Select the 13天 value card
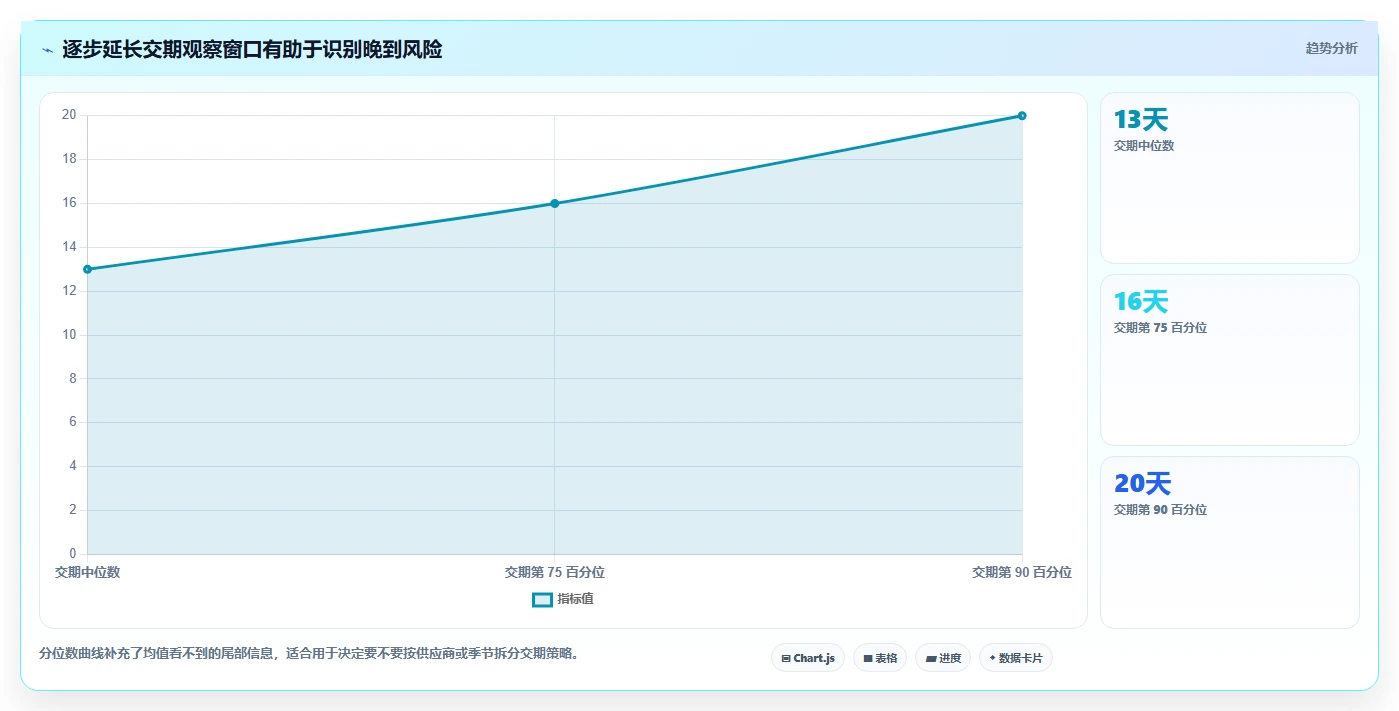Viewport: 1399px width, 711px height. pos(1230,178)
